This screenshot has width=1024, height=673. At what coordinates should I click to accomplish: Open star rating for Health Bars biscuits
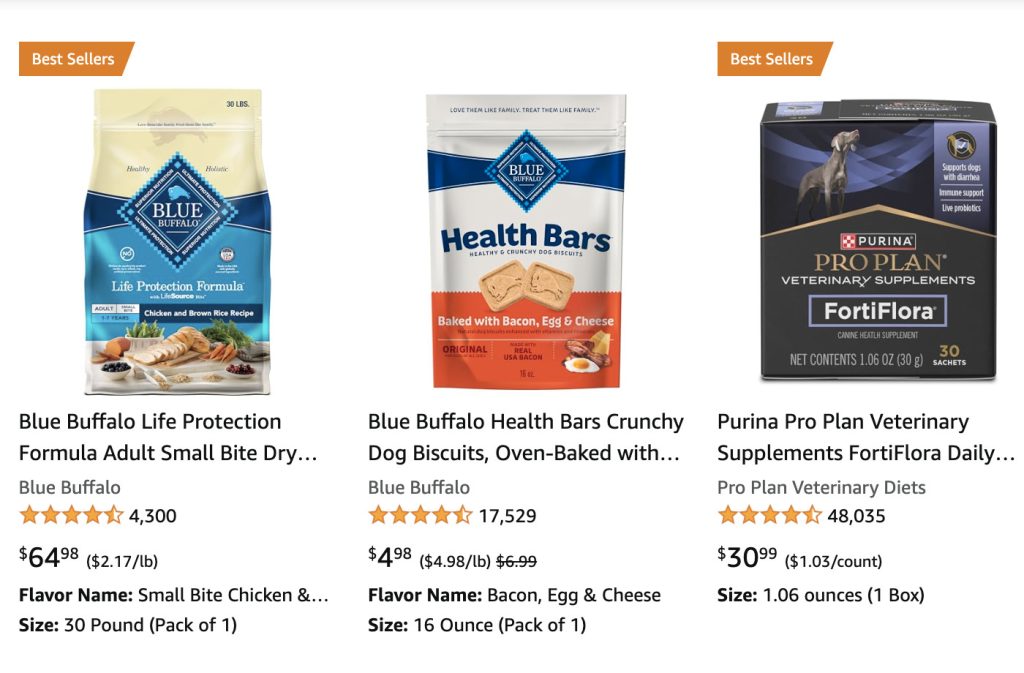pyautogui.click(x=420, y=516)
